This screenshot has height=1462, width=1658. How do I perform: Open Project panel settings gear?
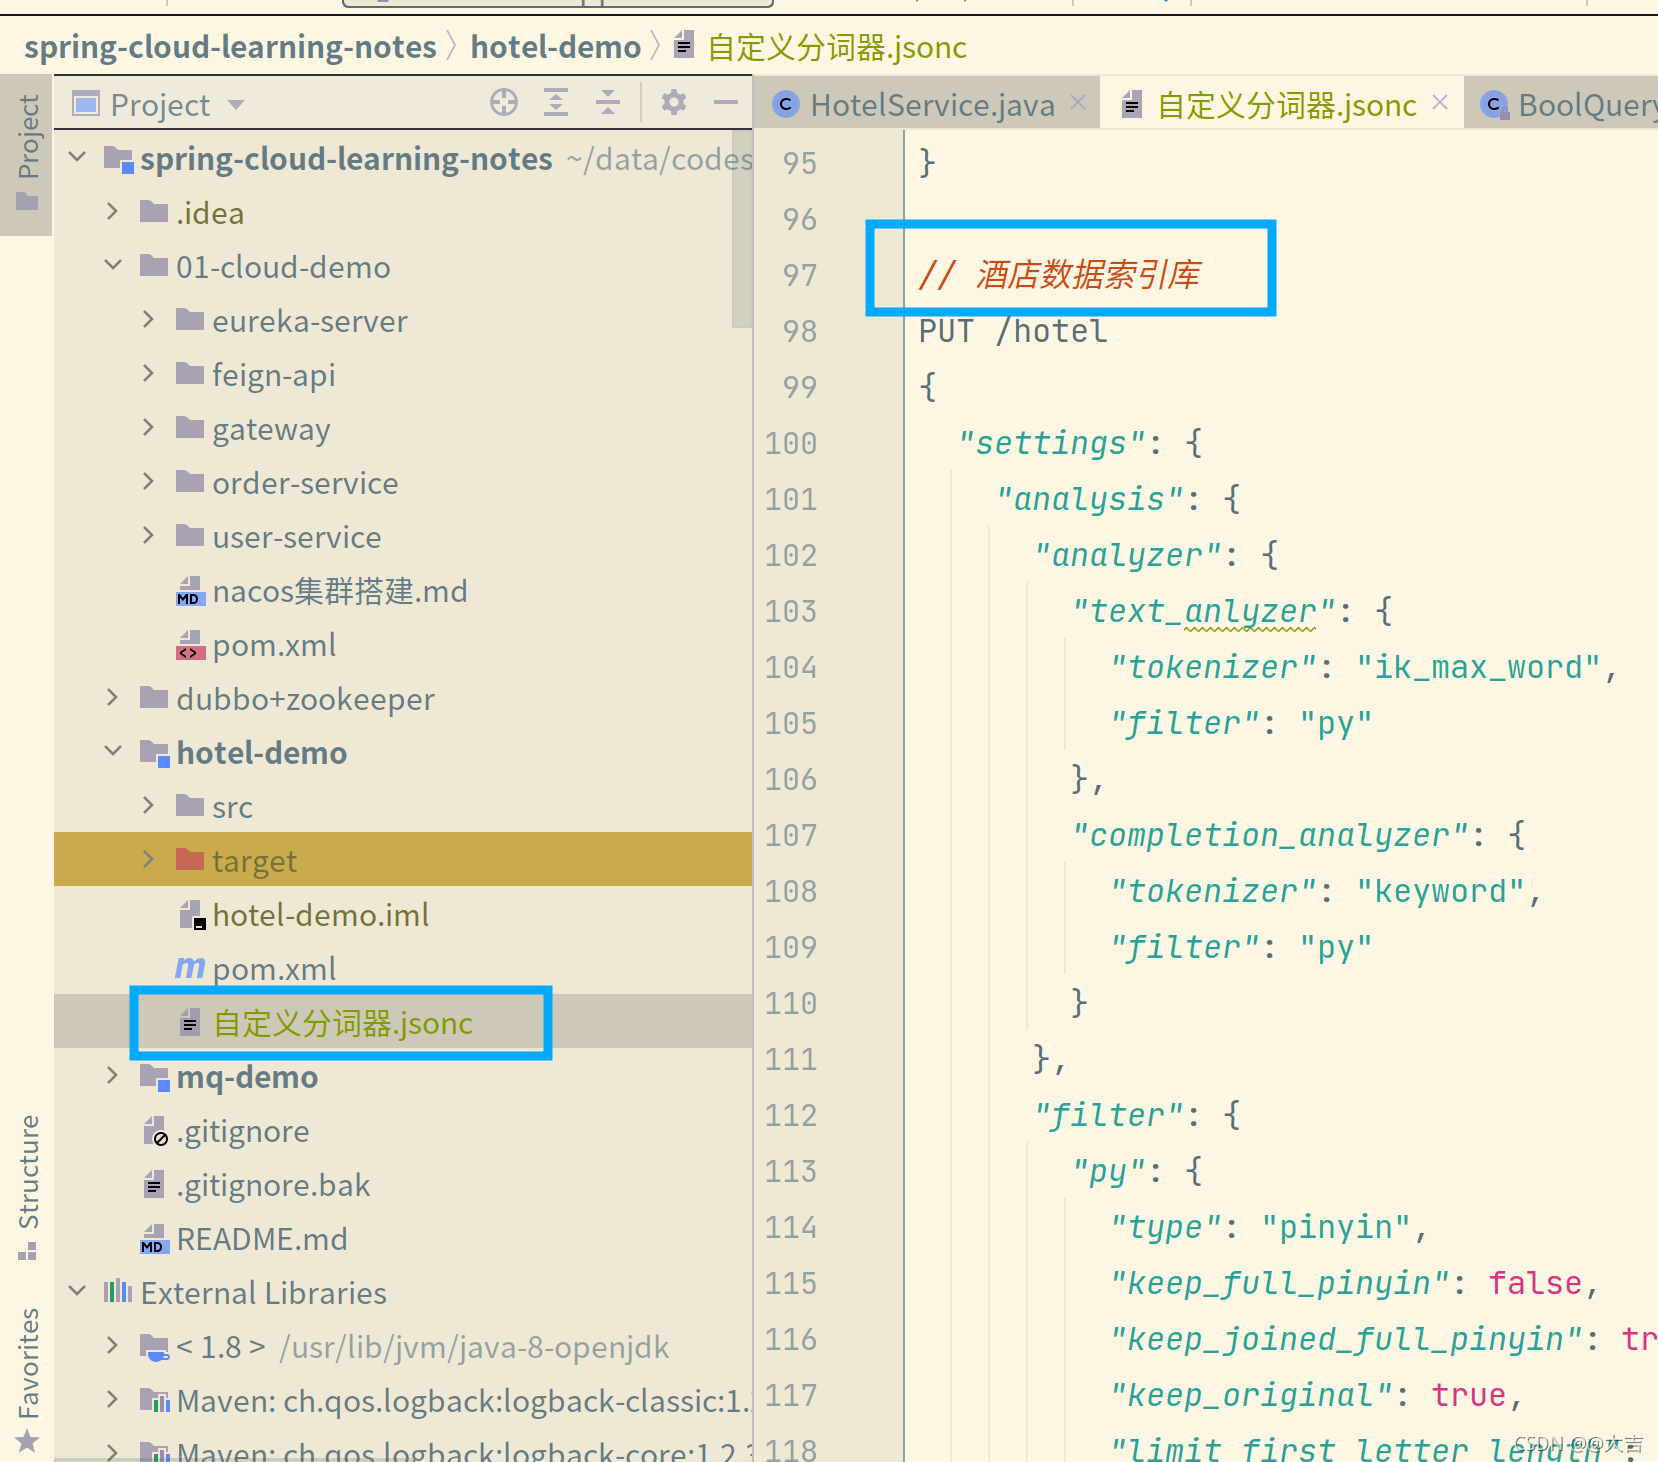(674, 103)
